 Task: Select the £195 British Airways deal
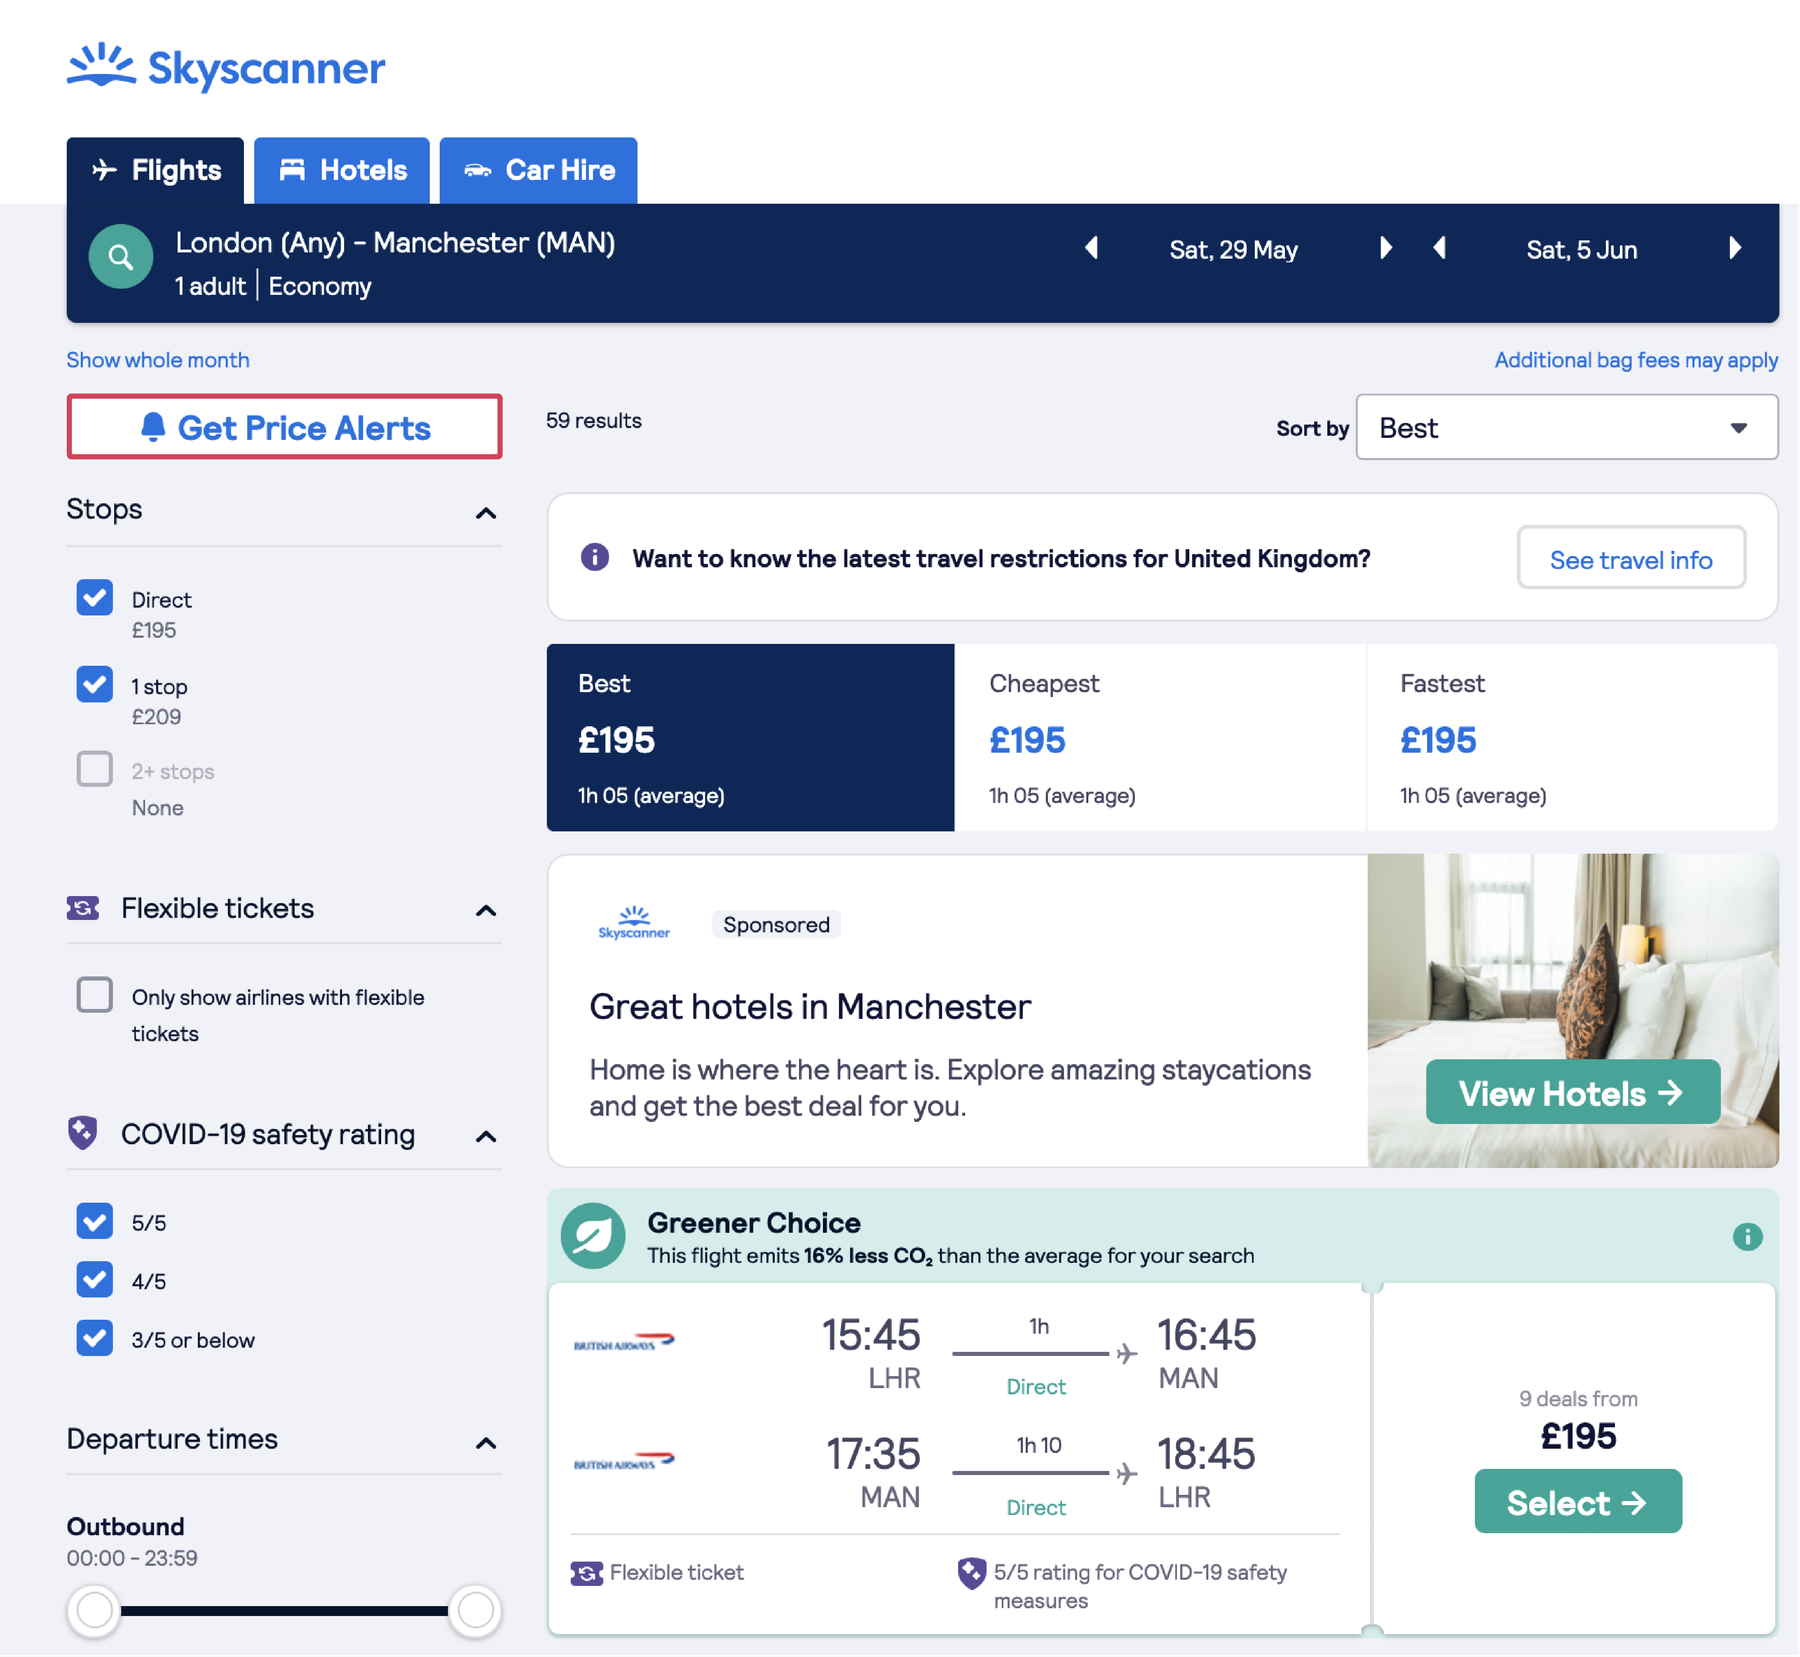click(x=1577, y=1501)
